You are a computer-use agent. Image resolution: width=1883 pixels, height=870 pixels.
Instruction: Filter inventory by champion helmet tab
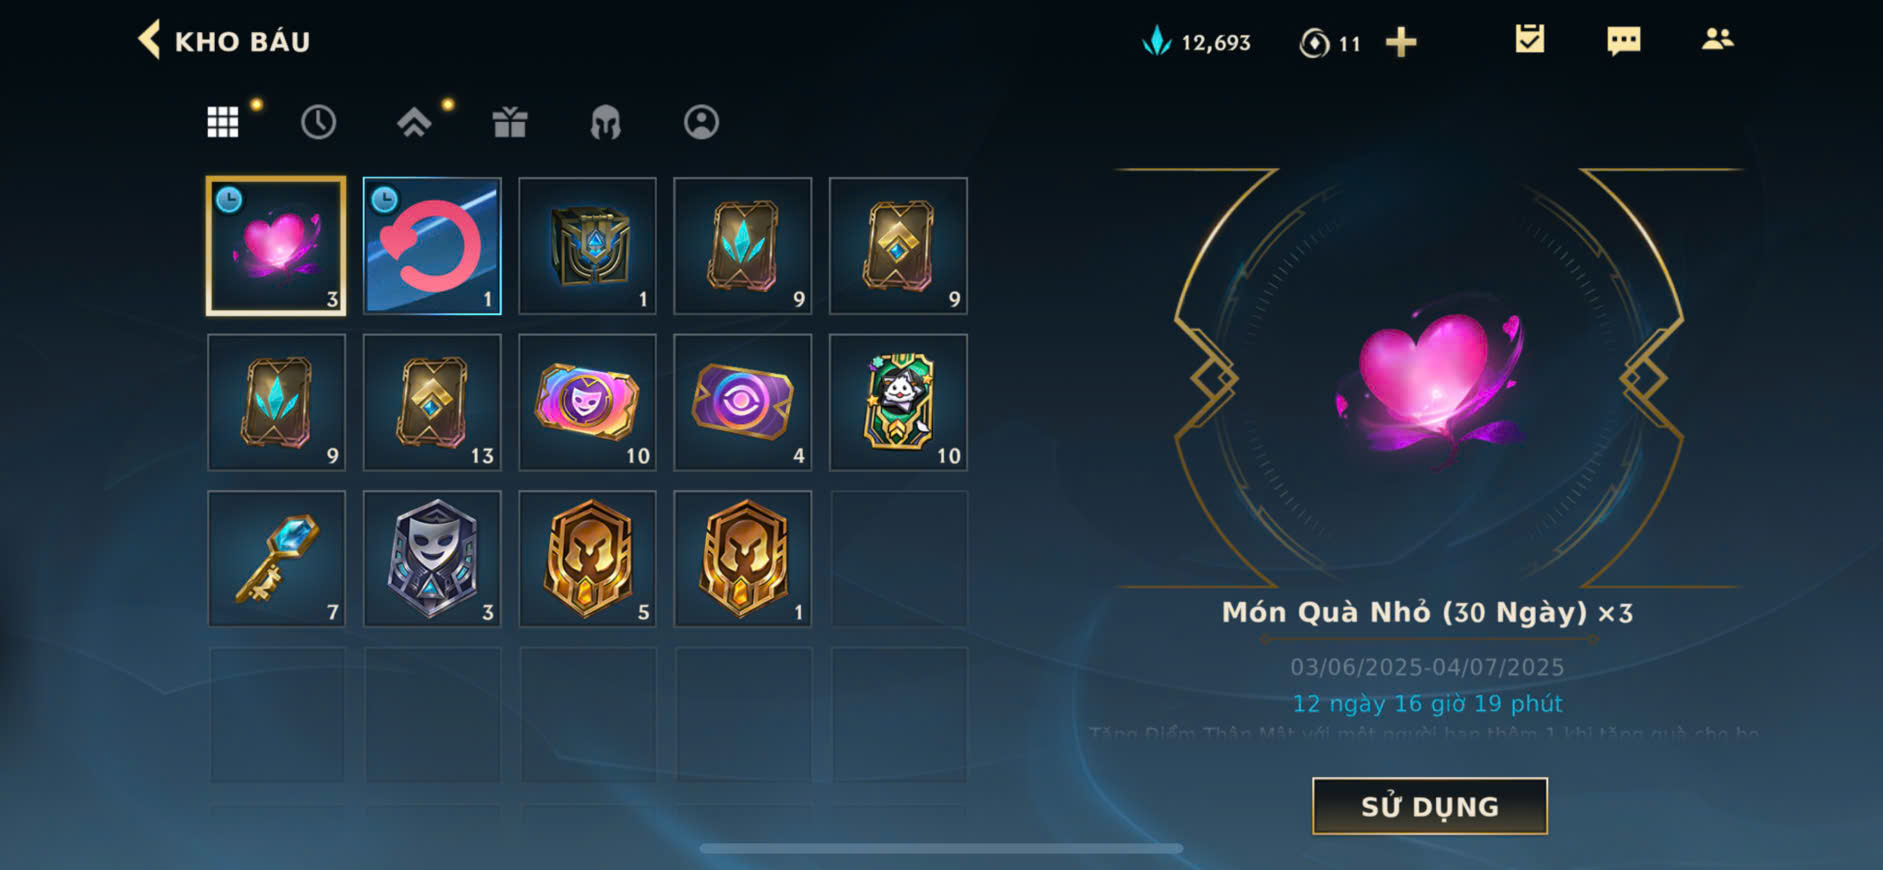(x=605, y=122)
